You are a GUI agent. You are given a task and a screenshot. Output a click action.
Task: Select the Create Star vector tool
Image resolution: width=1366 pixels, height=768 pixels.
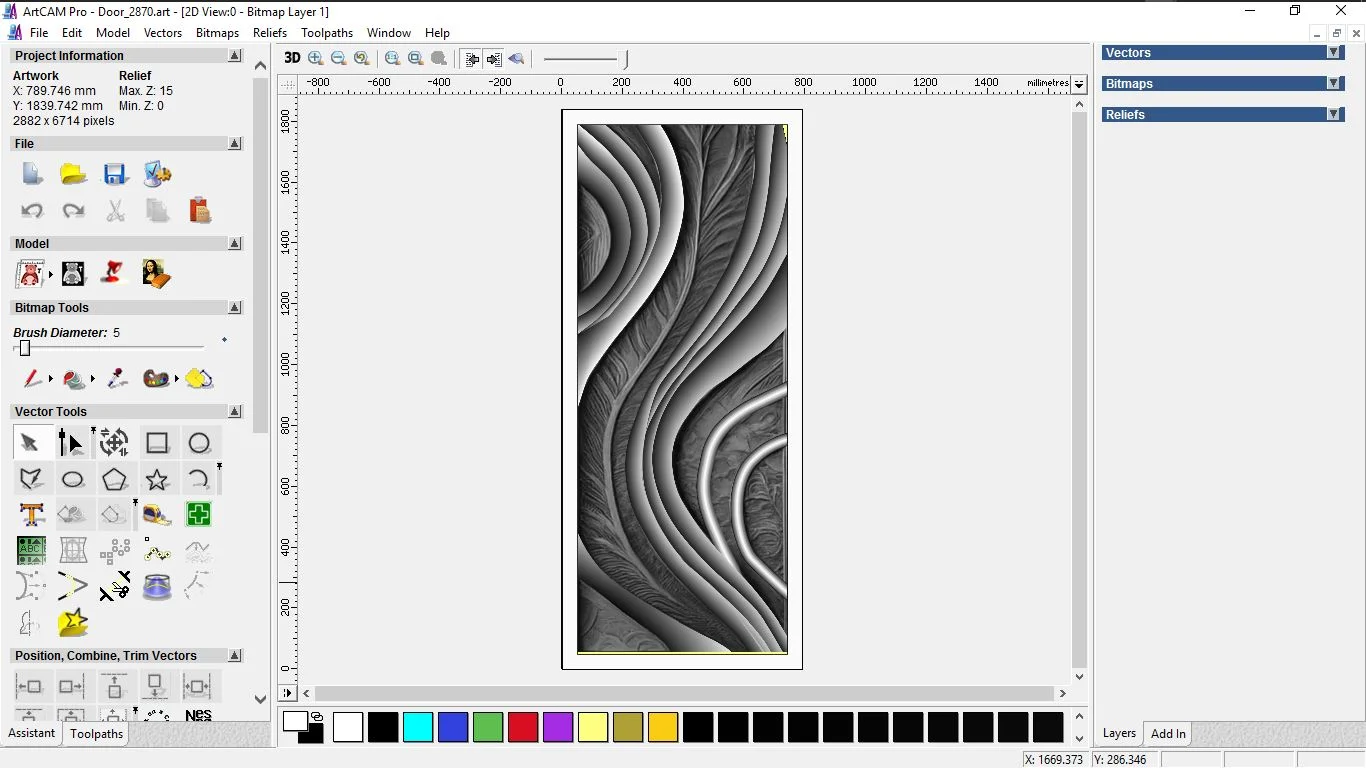157,479
